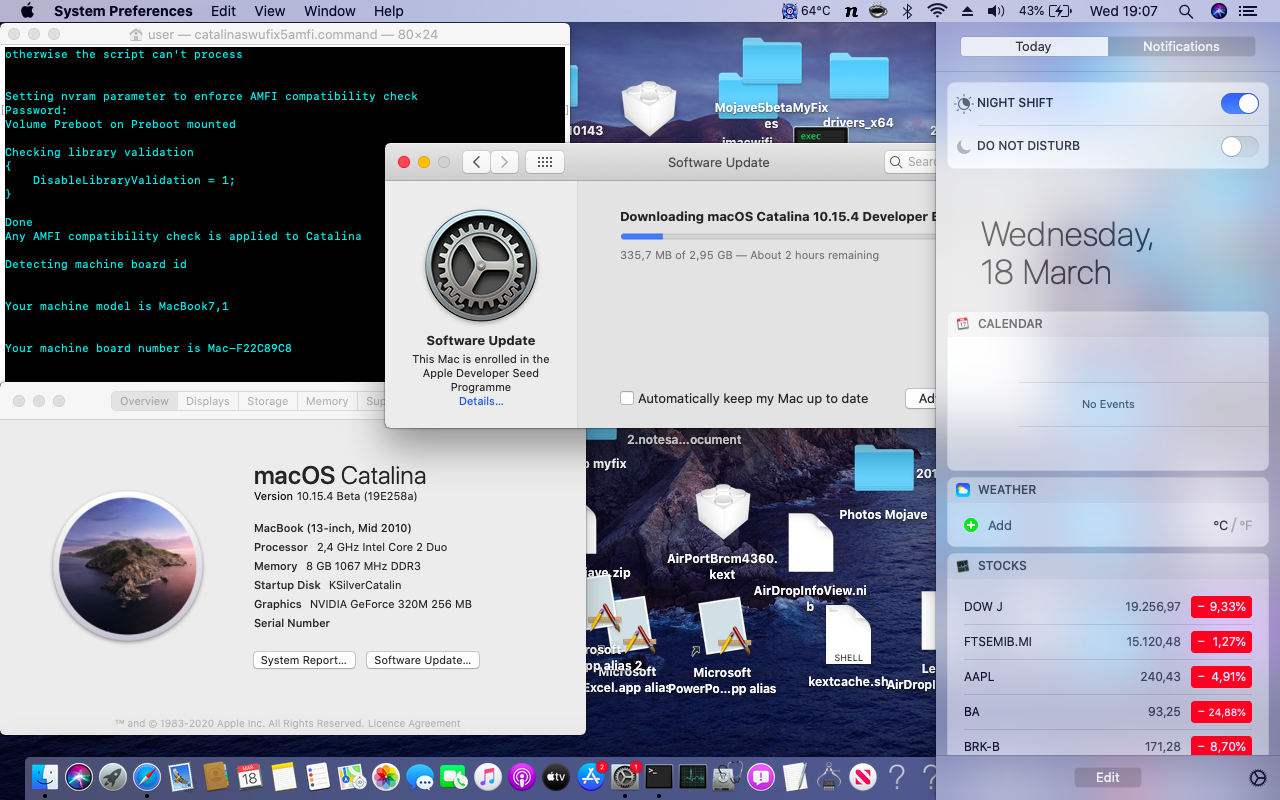Switch to Storage tab in About This Mac
Screen dimensions: 1280x800
click(x=268, y=401)
